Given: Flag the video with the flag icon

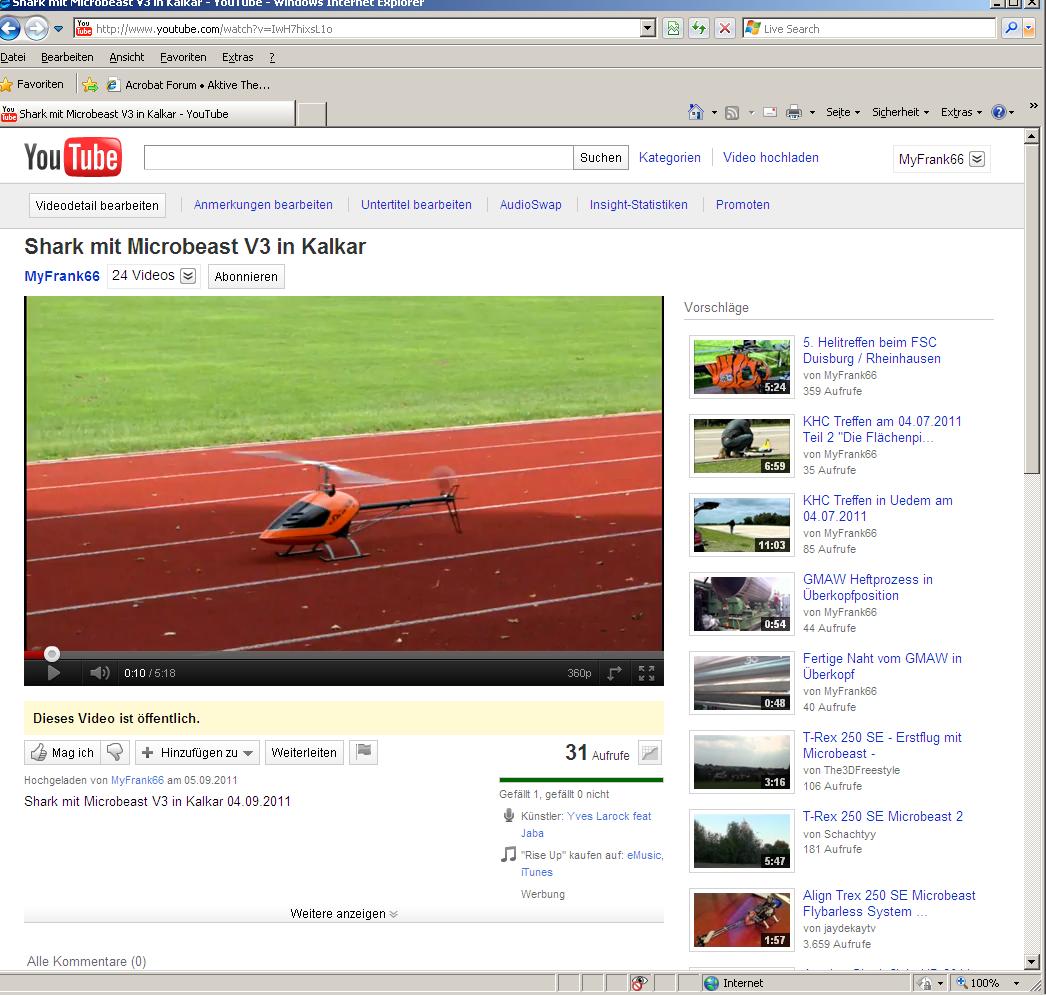Looking at the screenshot, I should (x=364, y=752).
